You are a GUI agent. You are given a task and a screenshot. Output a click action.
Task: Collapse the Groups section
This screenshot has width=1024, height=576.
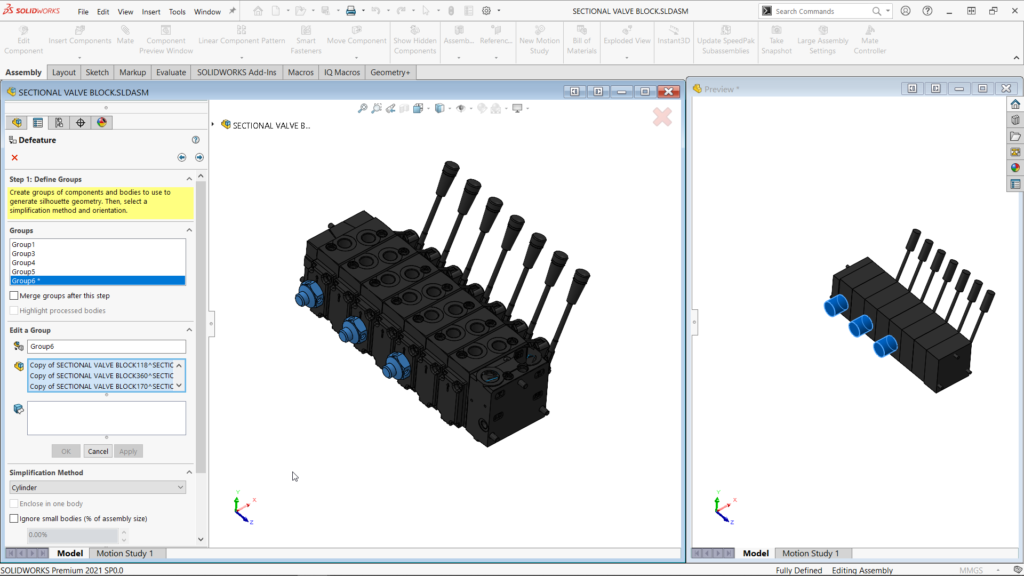pyautogui.click(x=189, y=231)
